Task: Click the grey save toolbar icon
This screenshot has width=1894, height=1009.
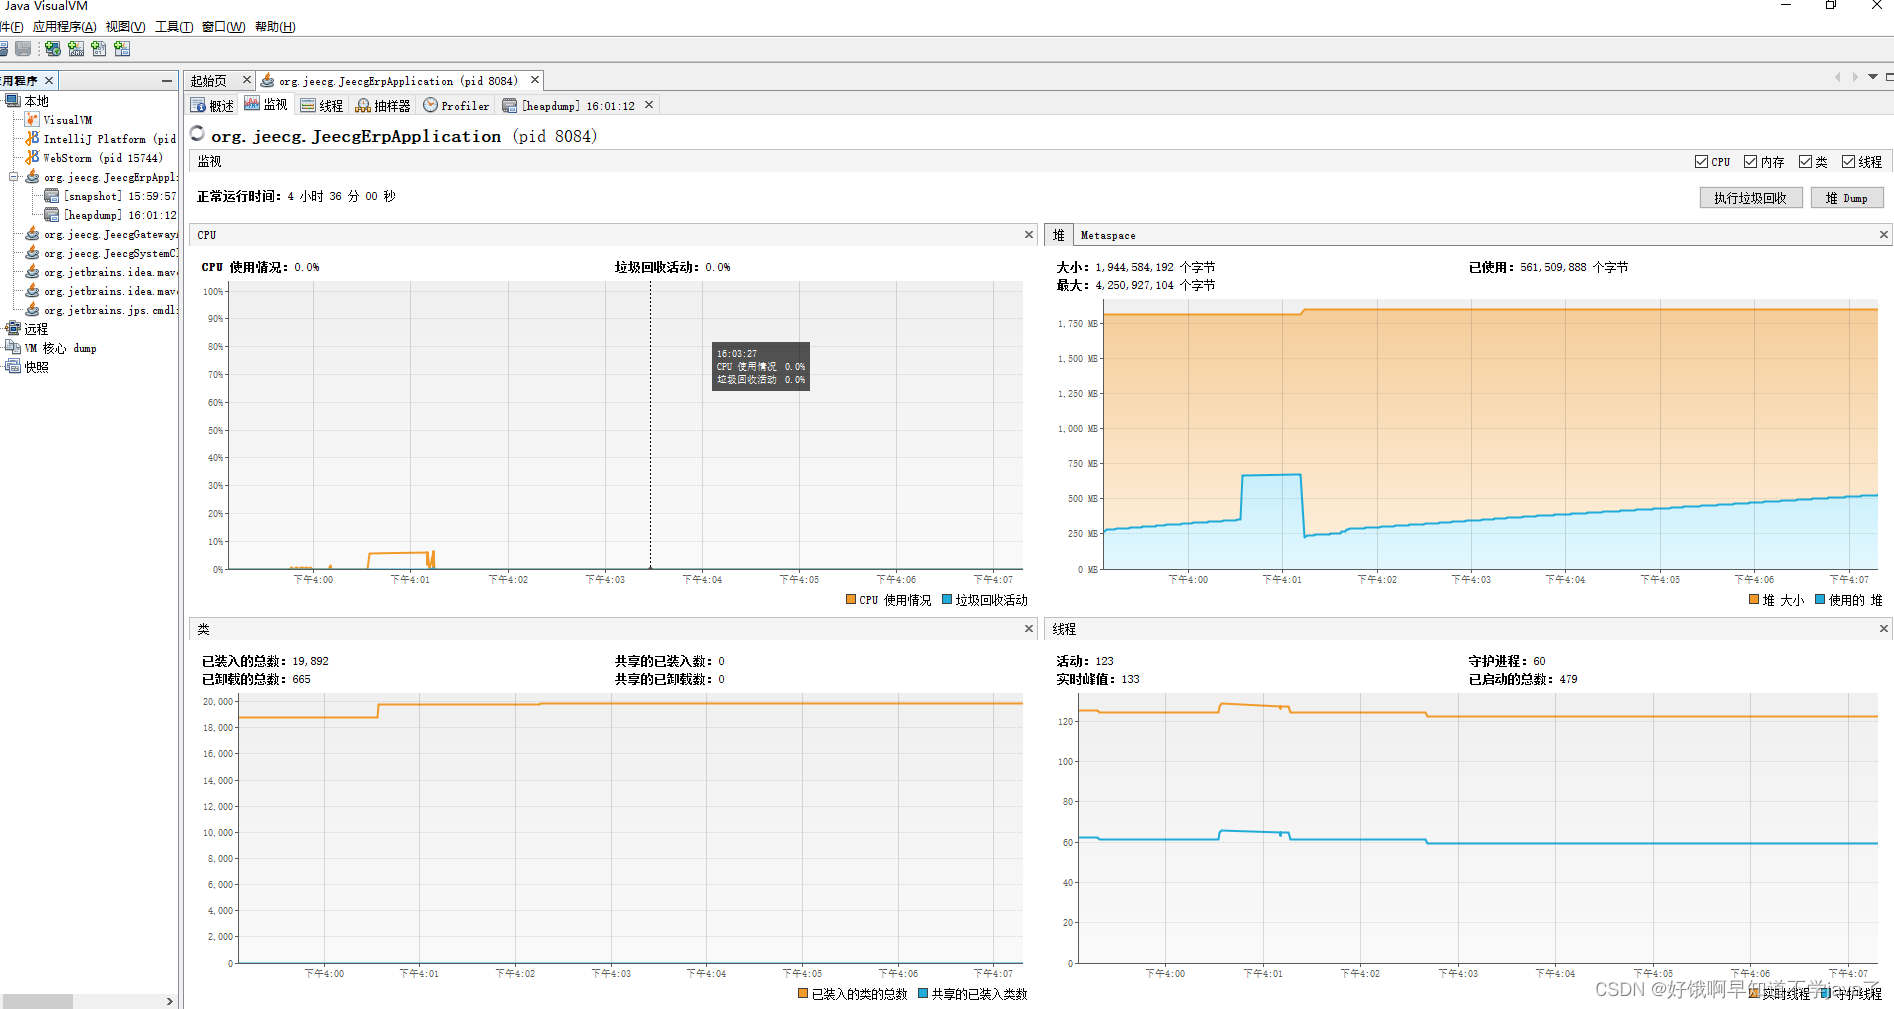Action: pos(23,48)
